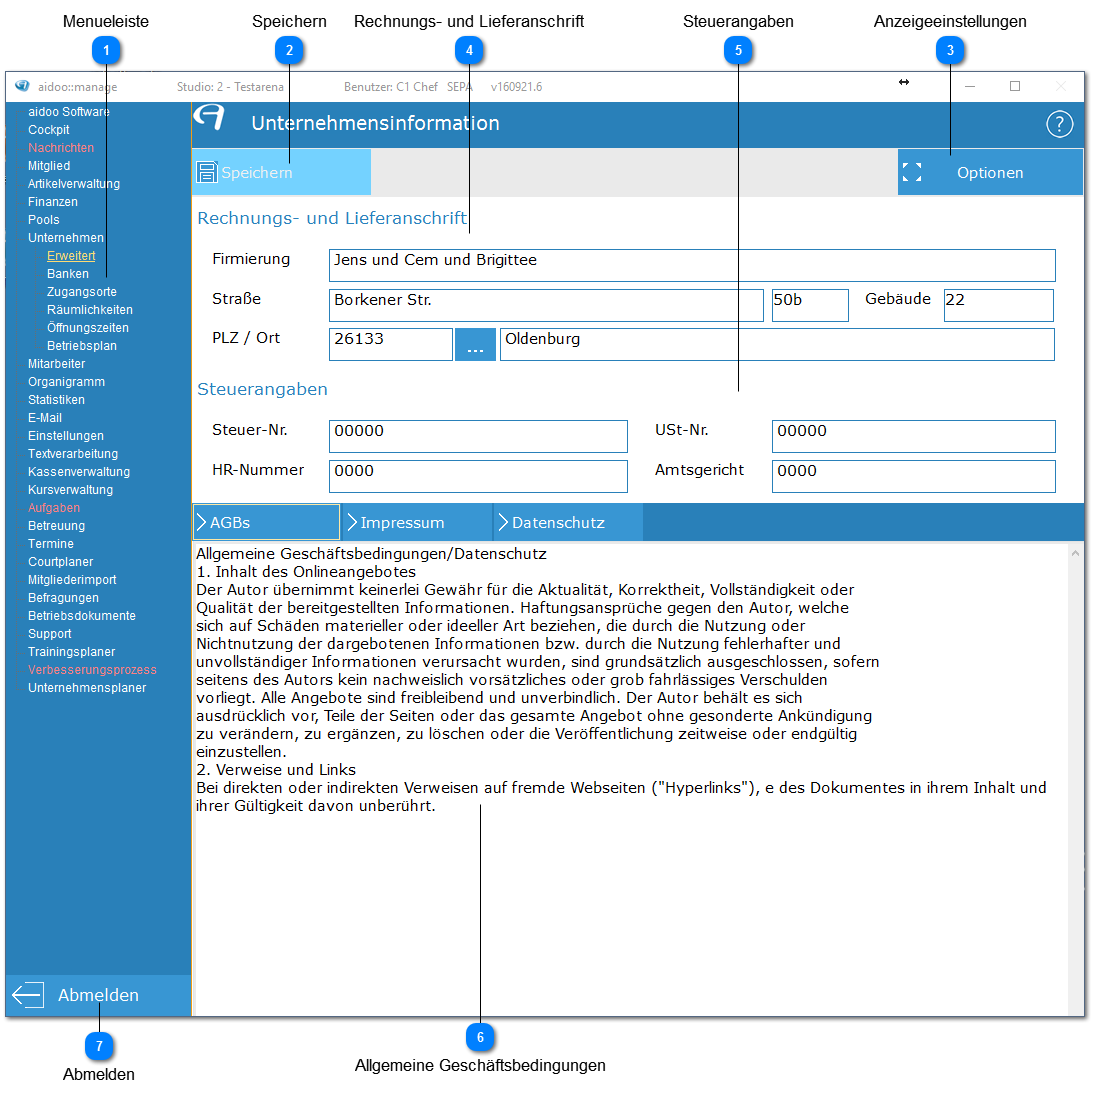Click the house number field 50b

810,305
